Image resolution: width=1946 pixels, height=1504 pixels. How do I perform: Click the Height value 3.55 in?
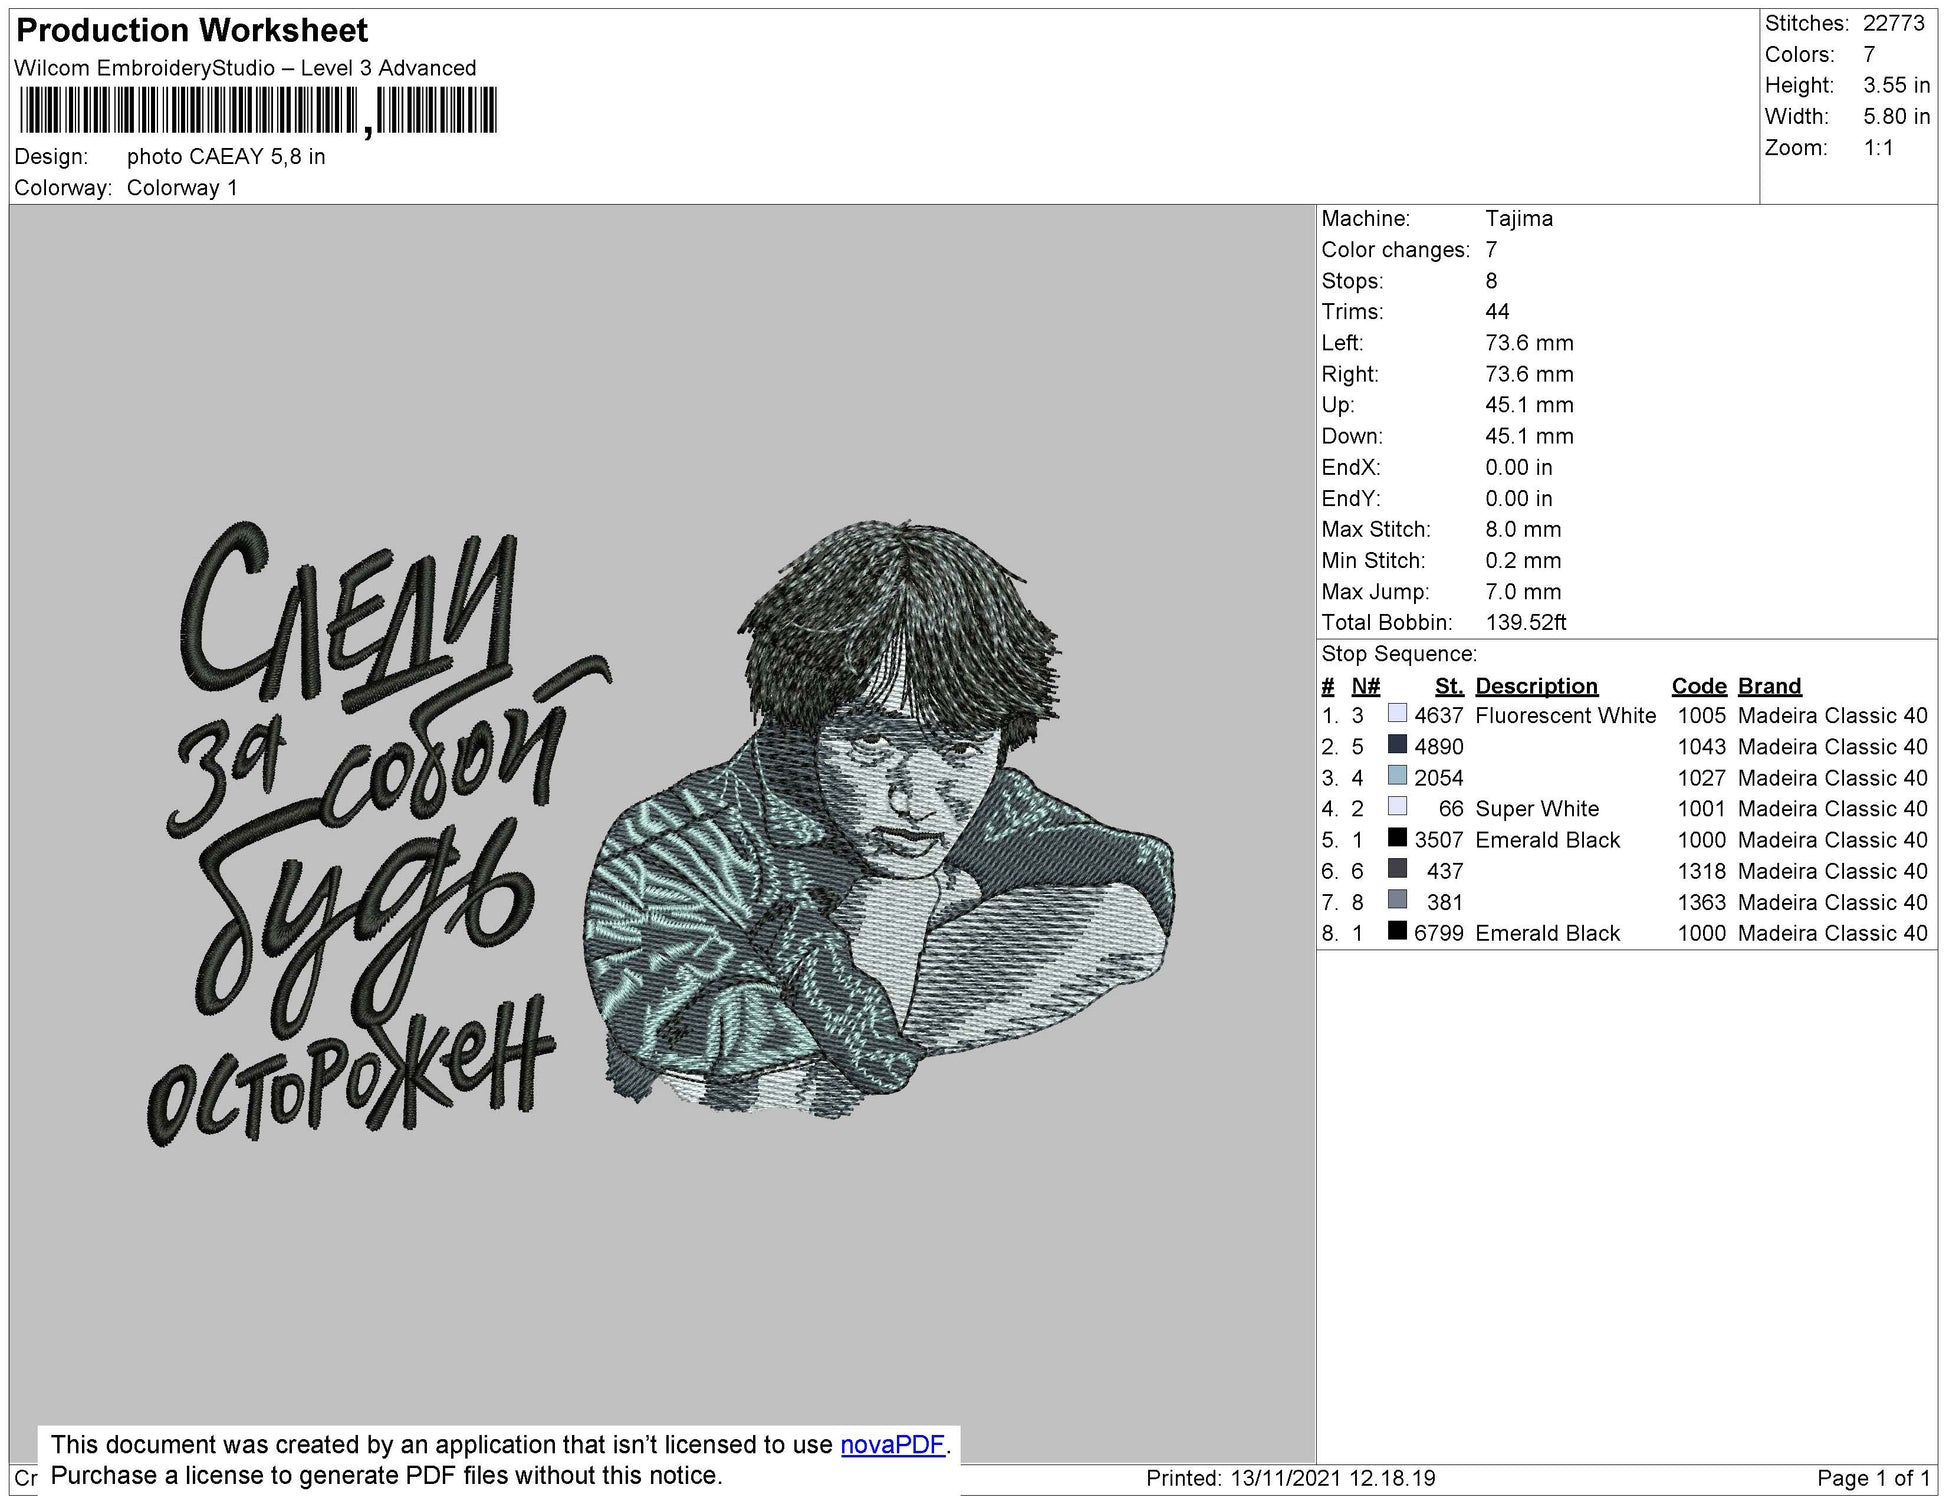click(x=1897, y=85)
